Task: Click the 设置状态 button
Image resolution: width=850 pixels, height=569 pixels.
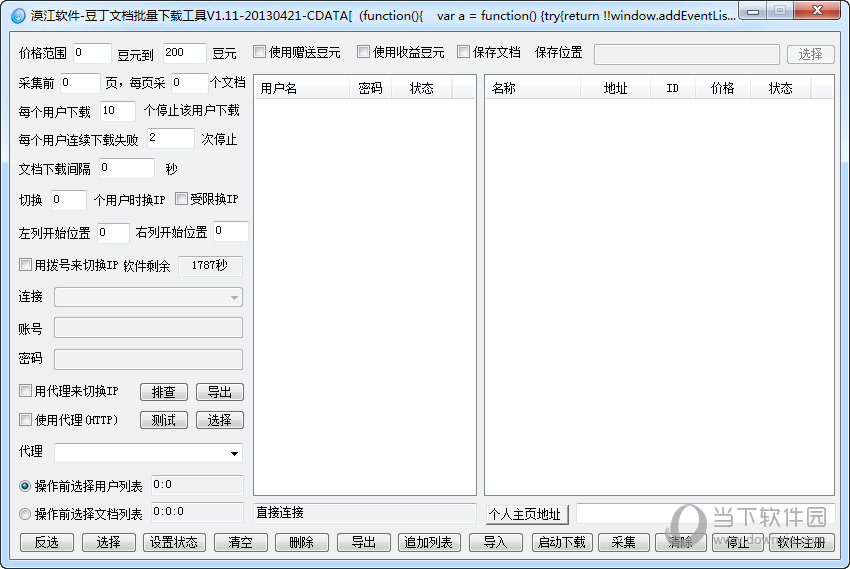Action: 174,542
